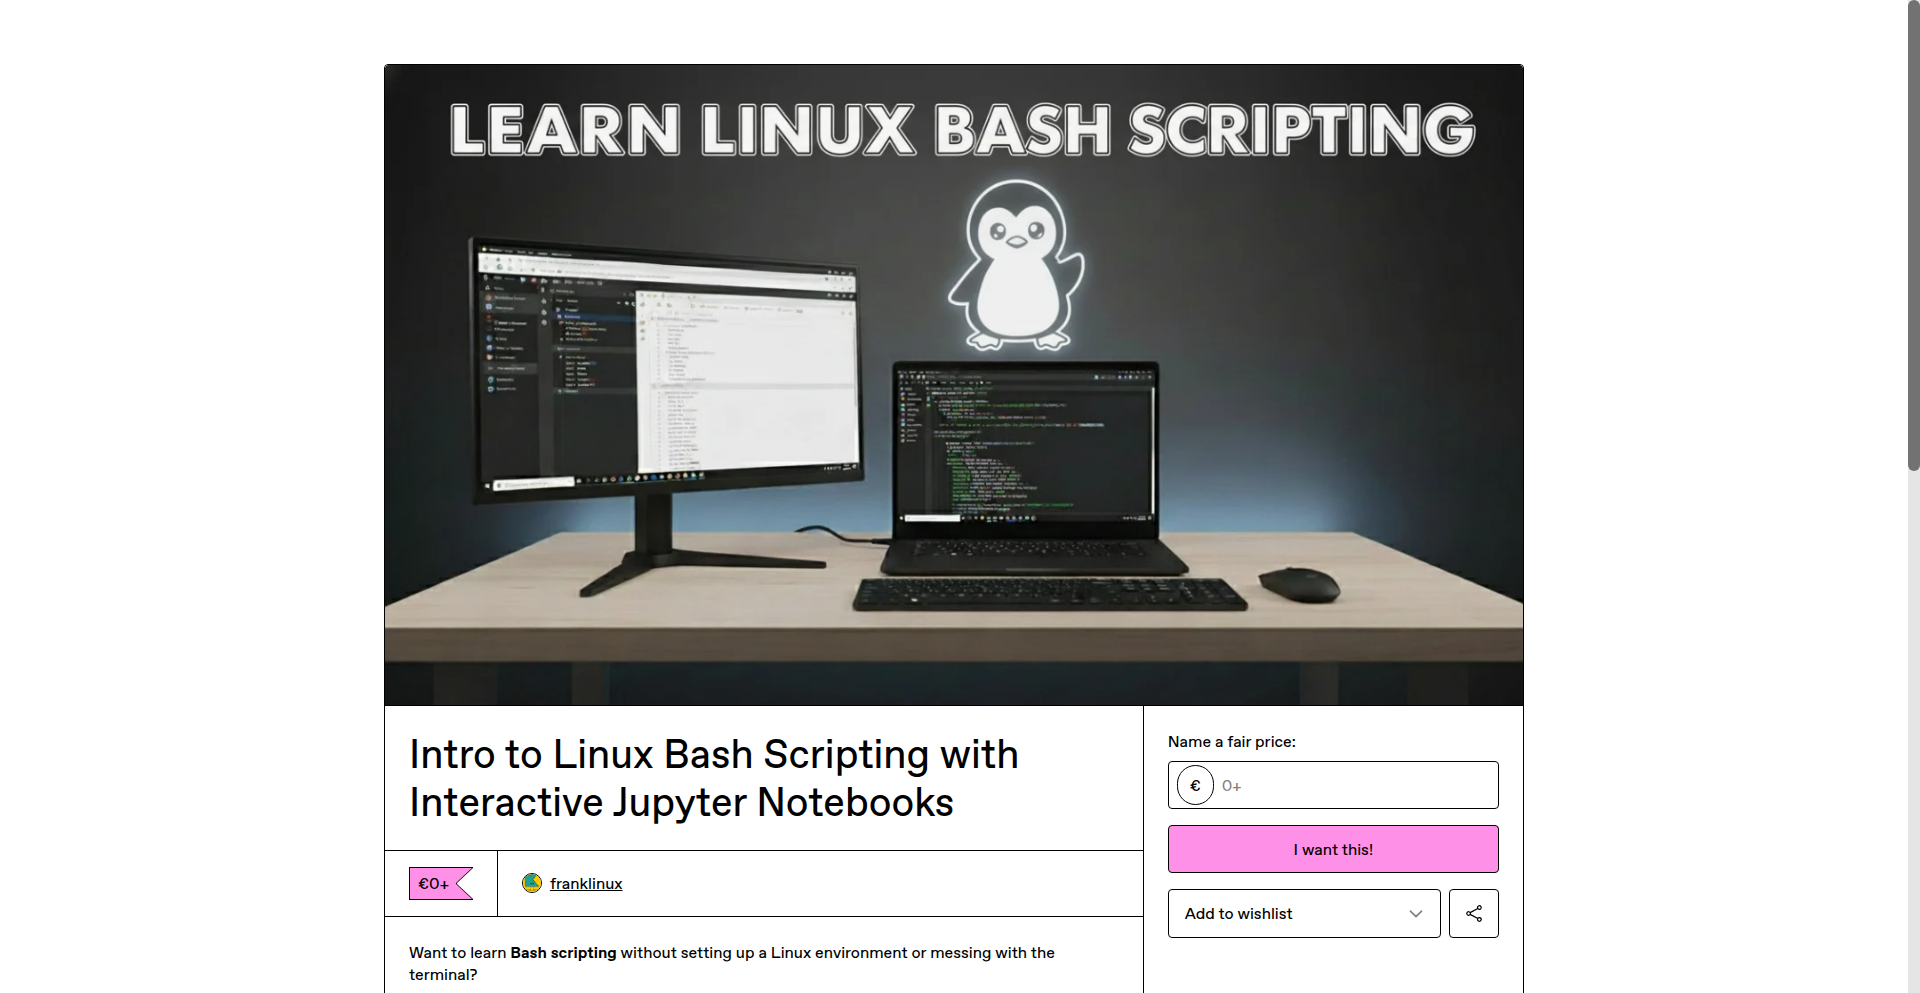Click the 'Want to learn Bash scripting' description

(x=732, y=963)
